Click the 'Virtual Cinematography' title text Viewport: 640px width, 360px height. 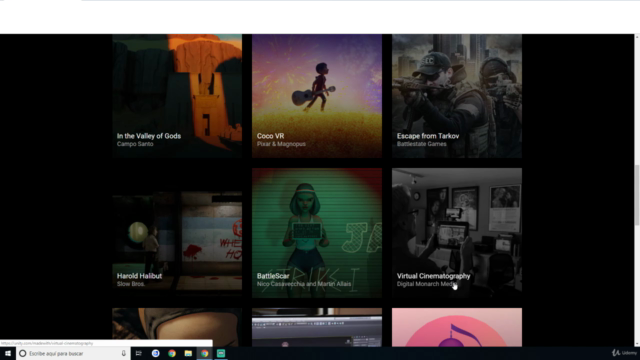(433, 276)
